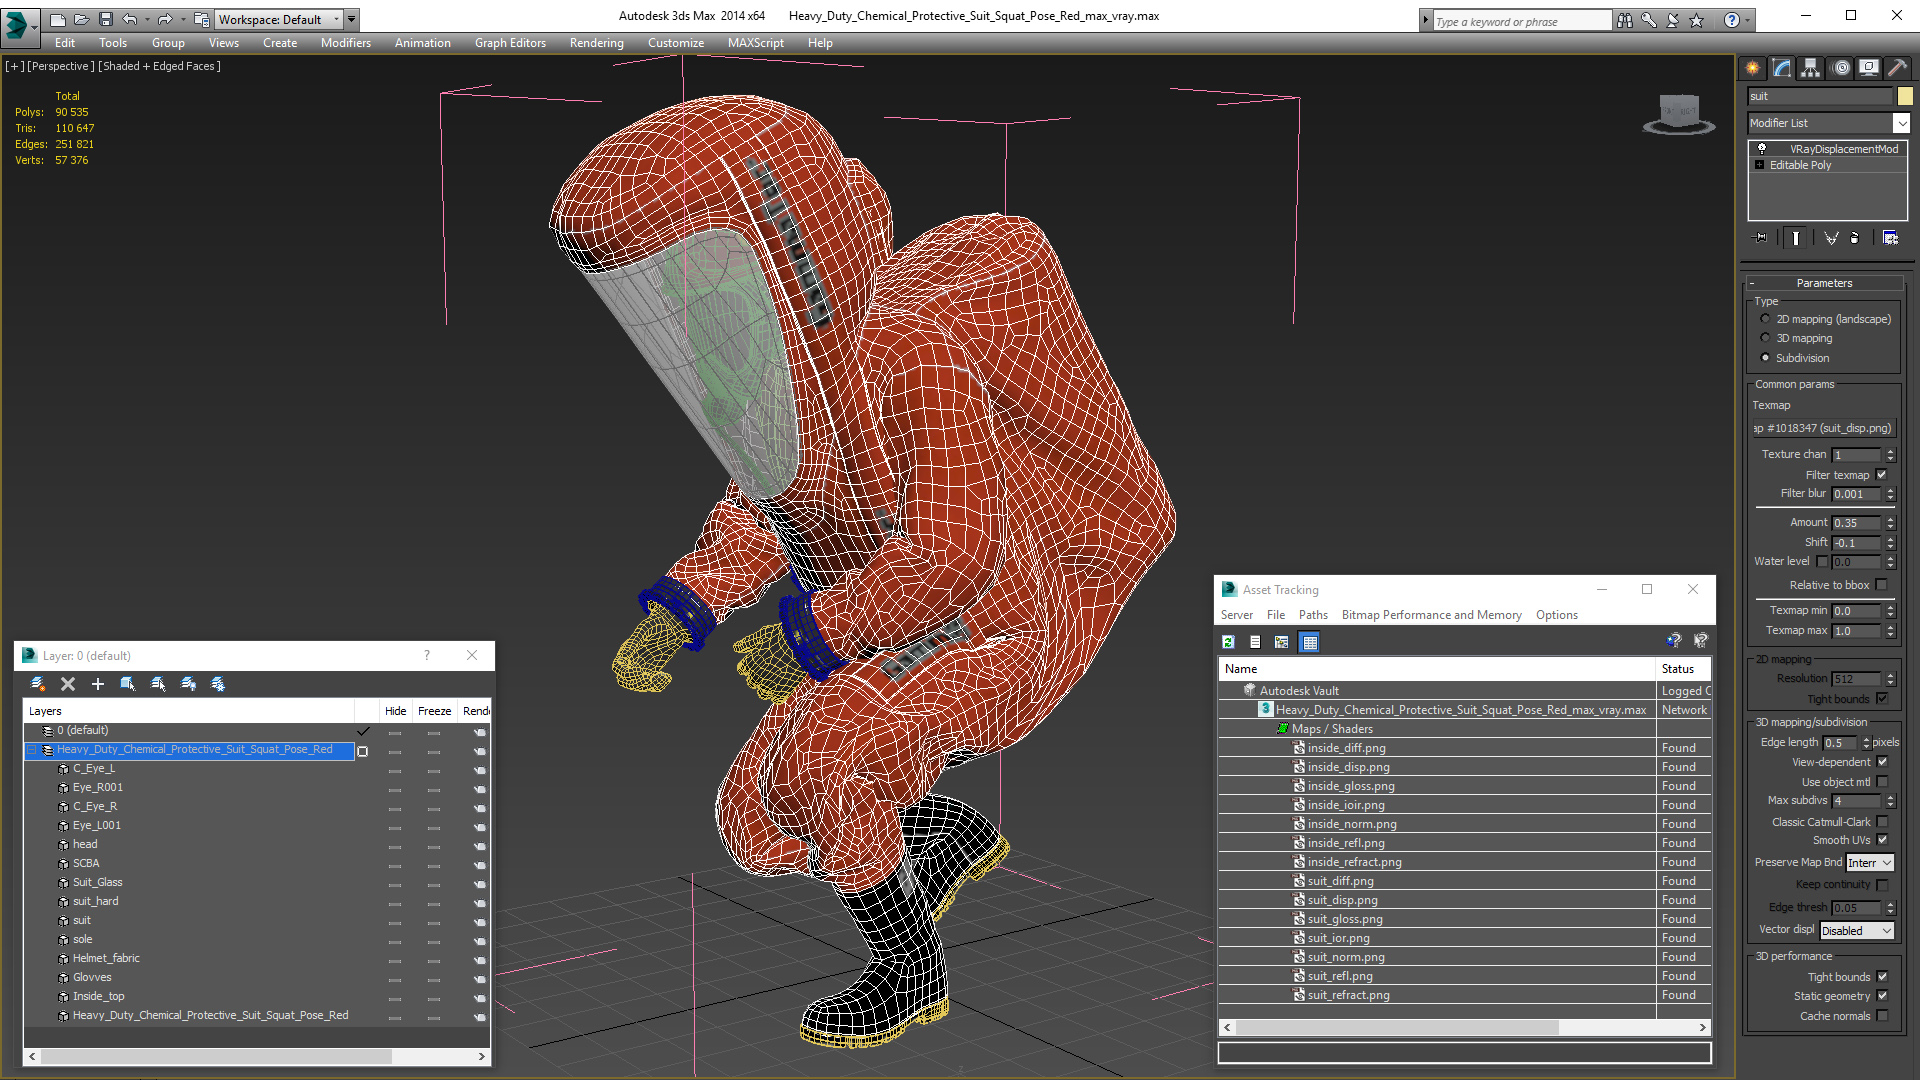Toggle Filter texmap checkbox

click(1881, 475)
